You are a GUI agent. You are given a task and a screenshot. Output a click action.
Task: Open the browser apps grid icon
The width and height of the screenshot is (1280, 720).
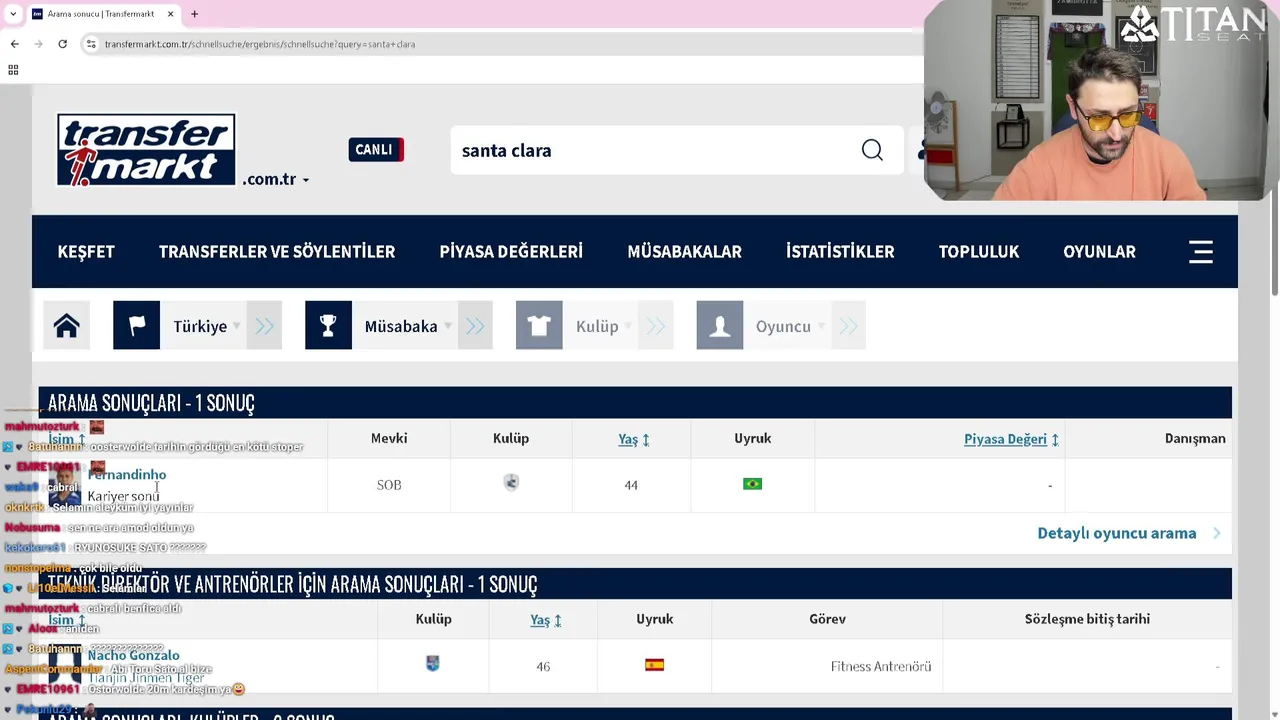[13, 70]
